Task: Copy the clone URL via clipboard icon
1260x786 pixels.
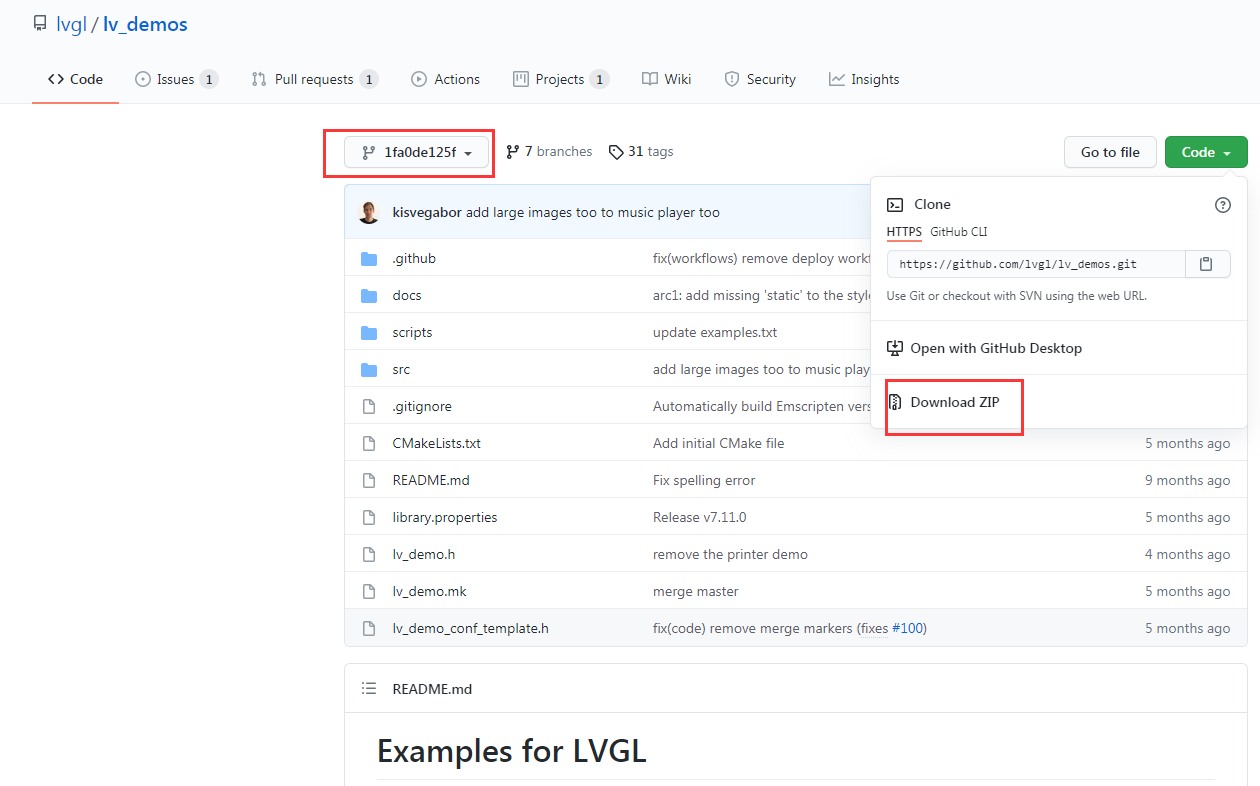Action: pyautogui.click(x=1207, y=264)
